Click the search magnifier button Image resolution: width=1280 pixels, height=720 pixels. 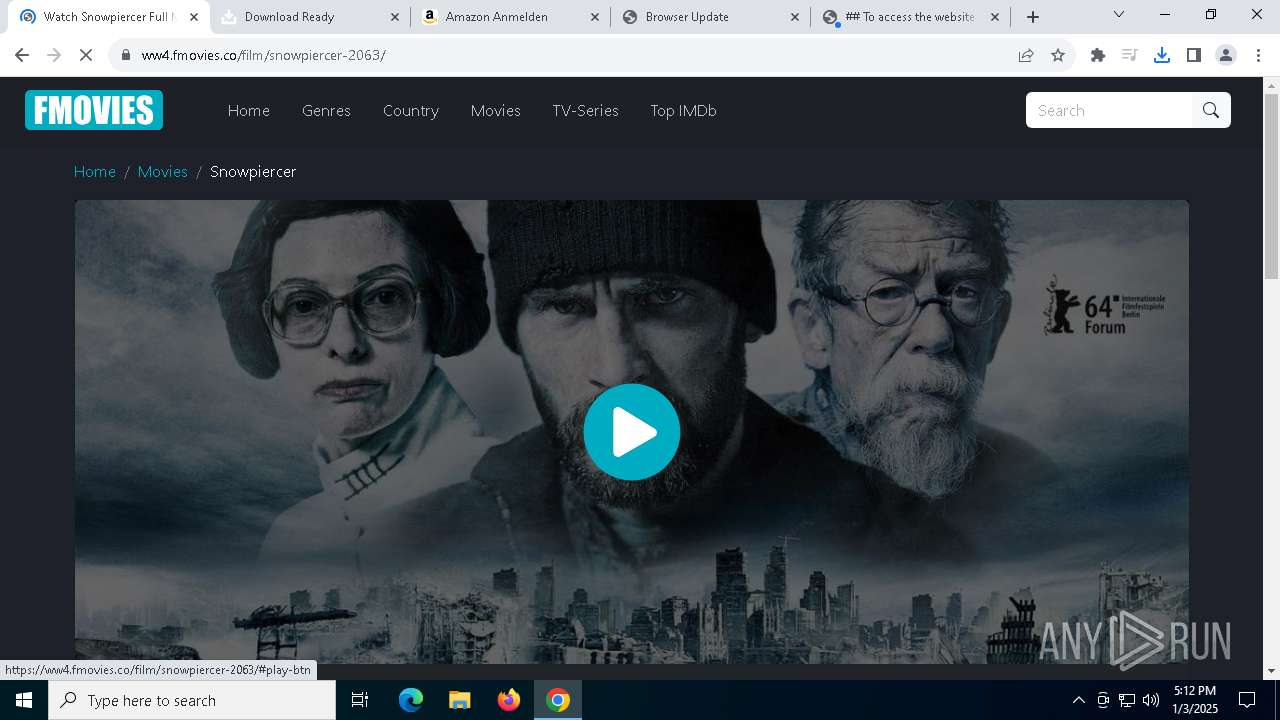click(1211, 110)
